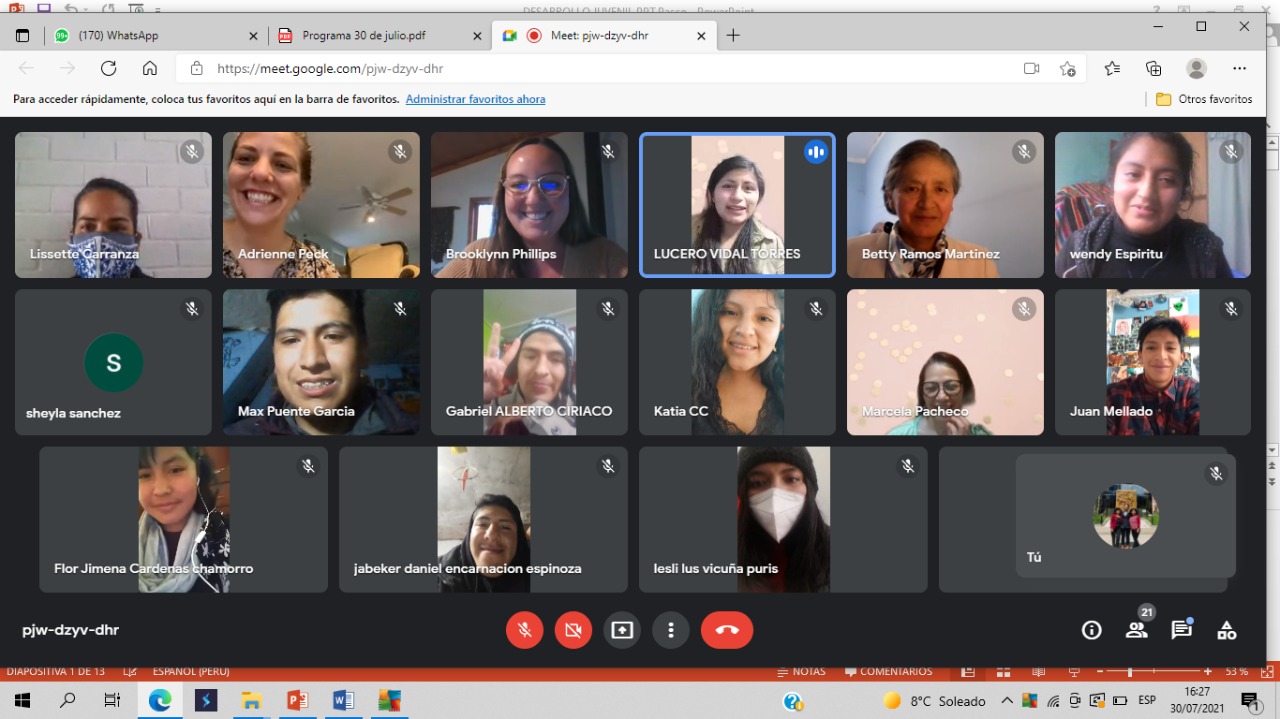Click COMENTARIOS in PowerPoint status bar
This screenshot has width=1280, height=719.
(888, 672)
